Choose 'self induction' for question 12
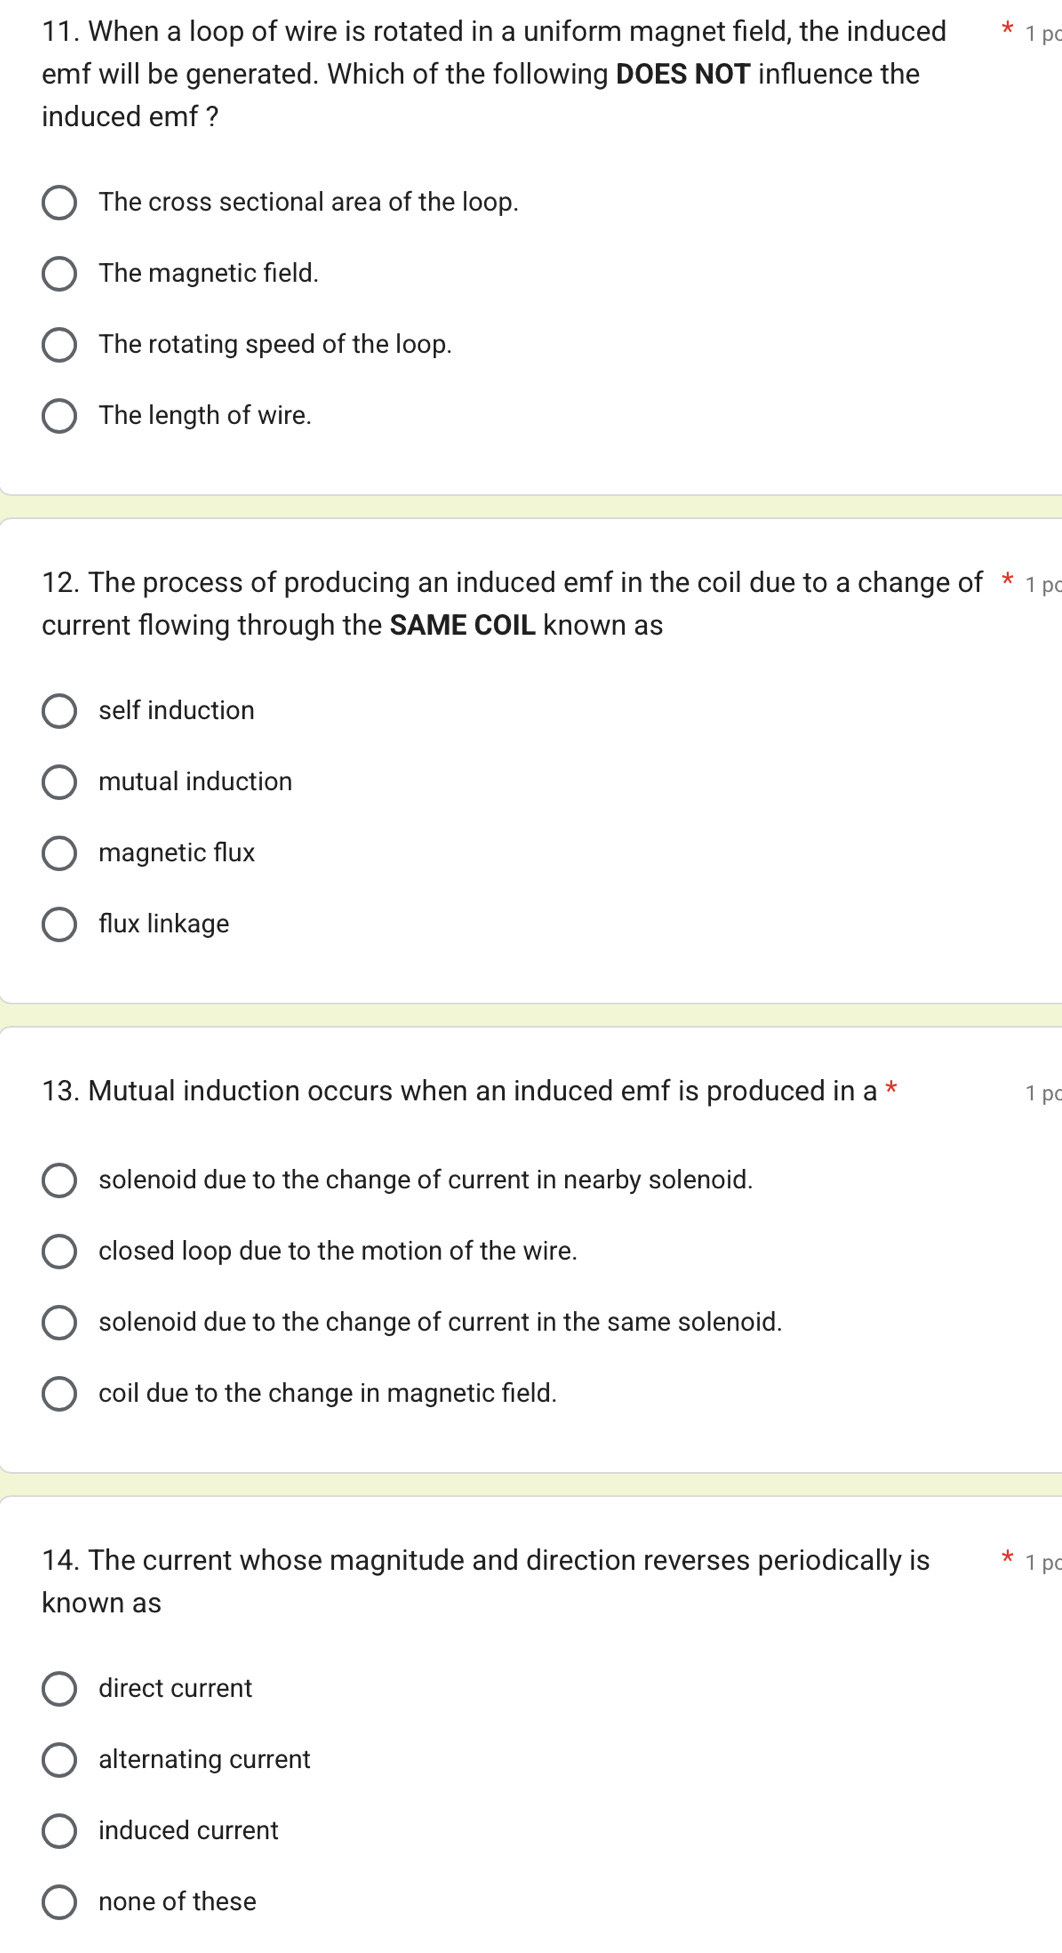Screen dimensions: 1062x1953 59,711
